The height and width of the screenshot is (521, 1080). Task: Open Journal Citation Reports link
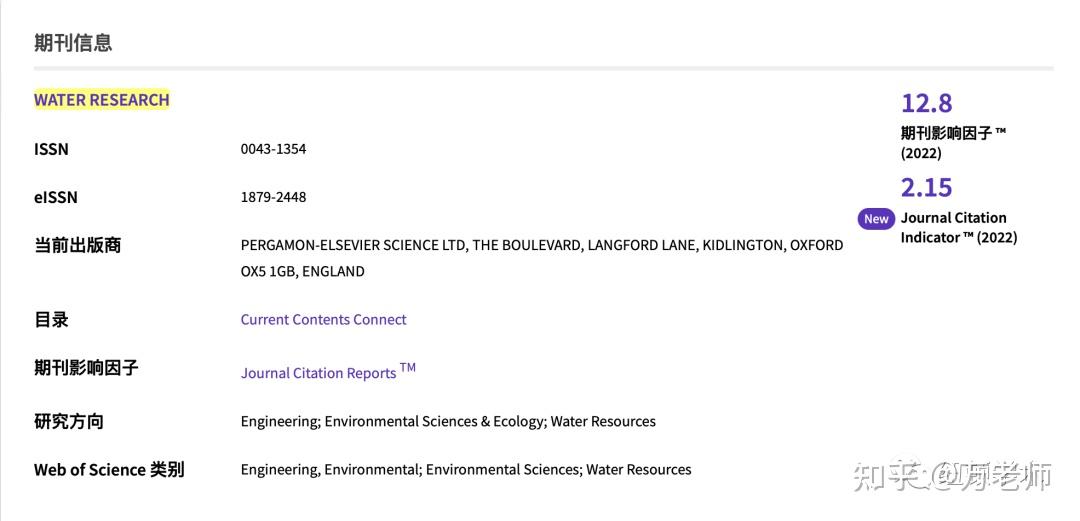click(328, 371)
